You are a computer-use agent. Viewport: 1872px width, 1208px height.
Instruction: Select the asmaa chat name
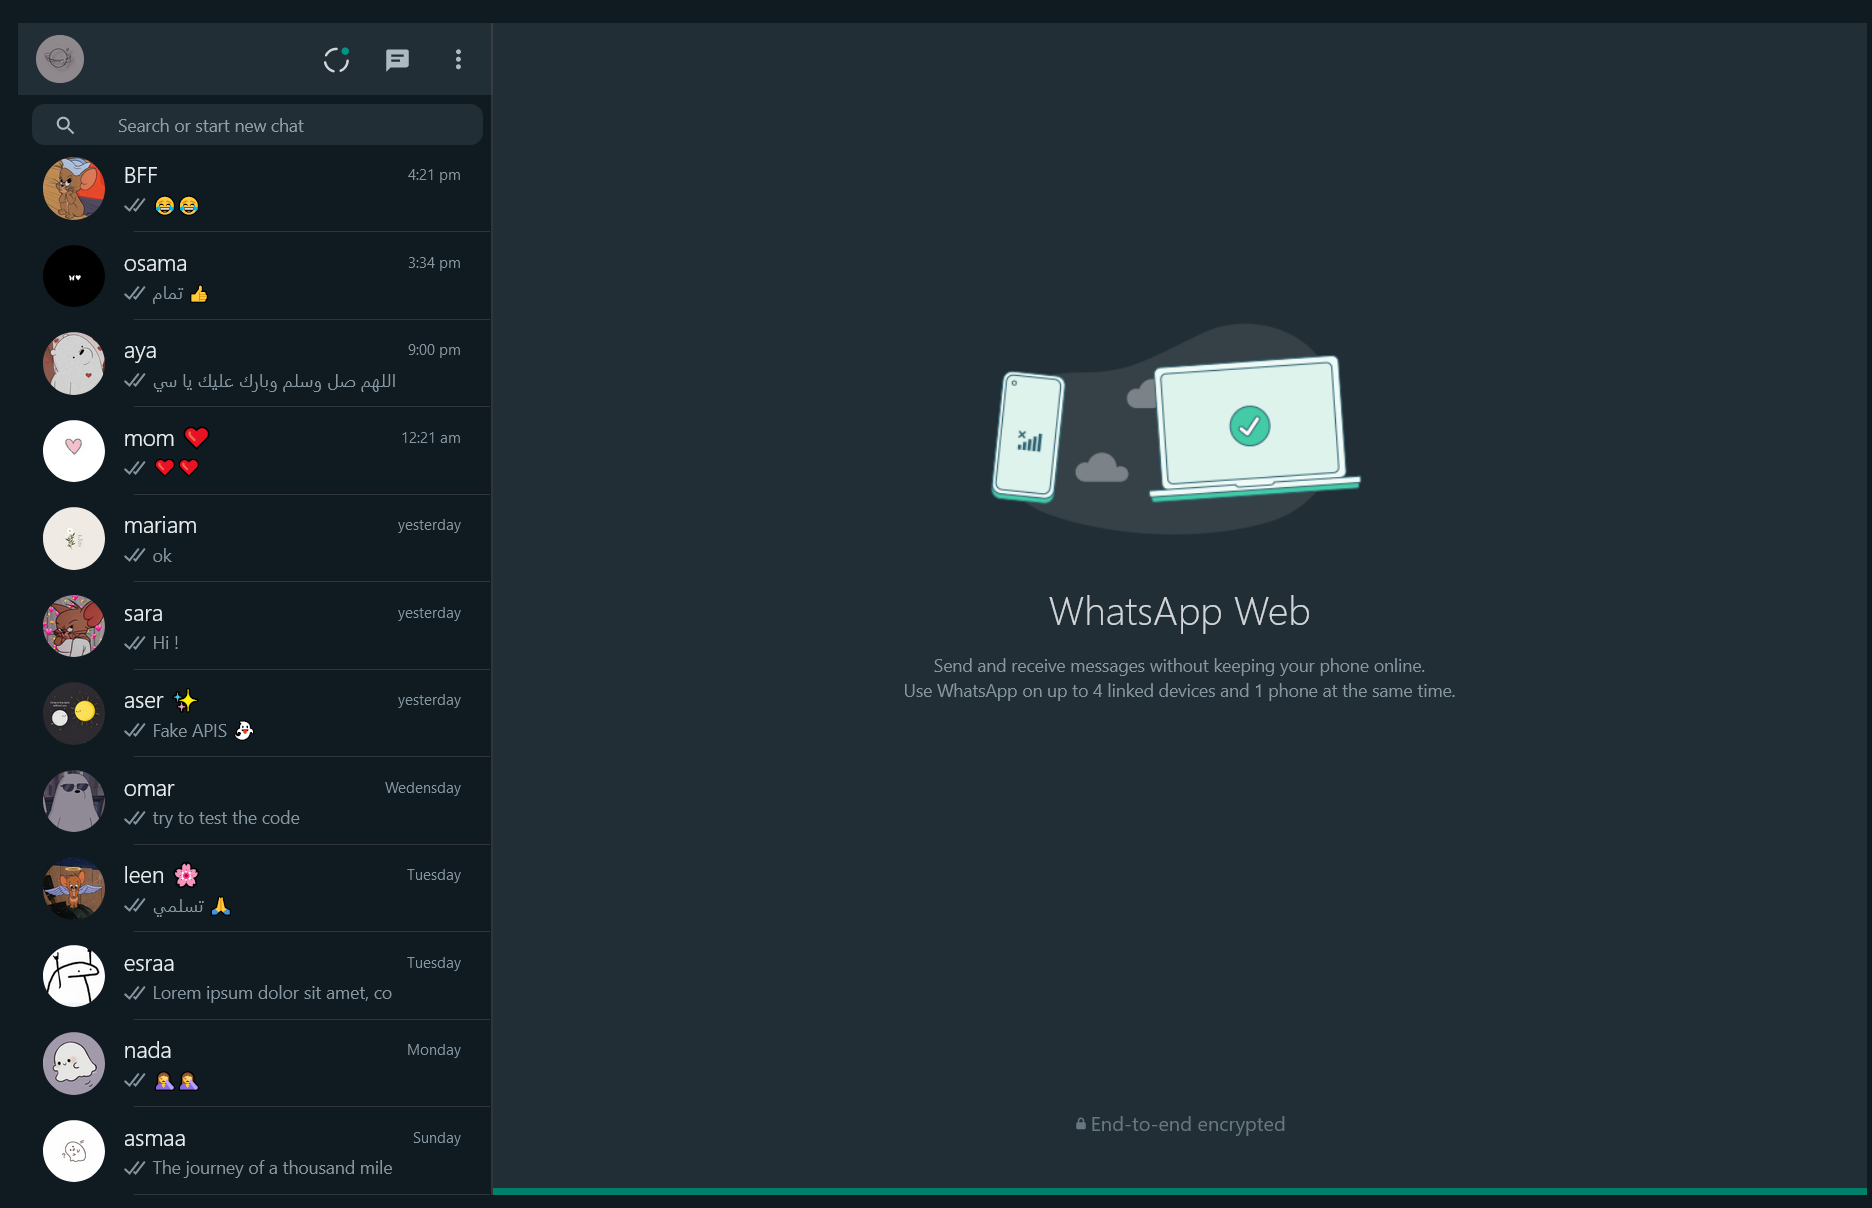pos(154,1138)
